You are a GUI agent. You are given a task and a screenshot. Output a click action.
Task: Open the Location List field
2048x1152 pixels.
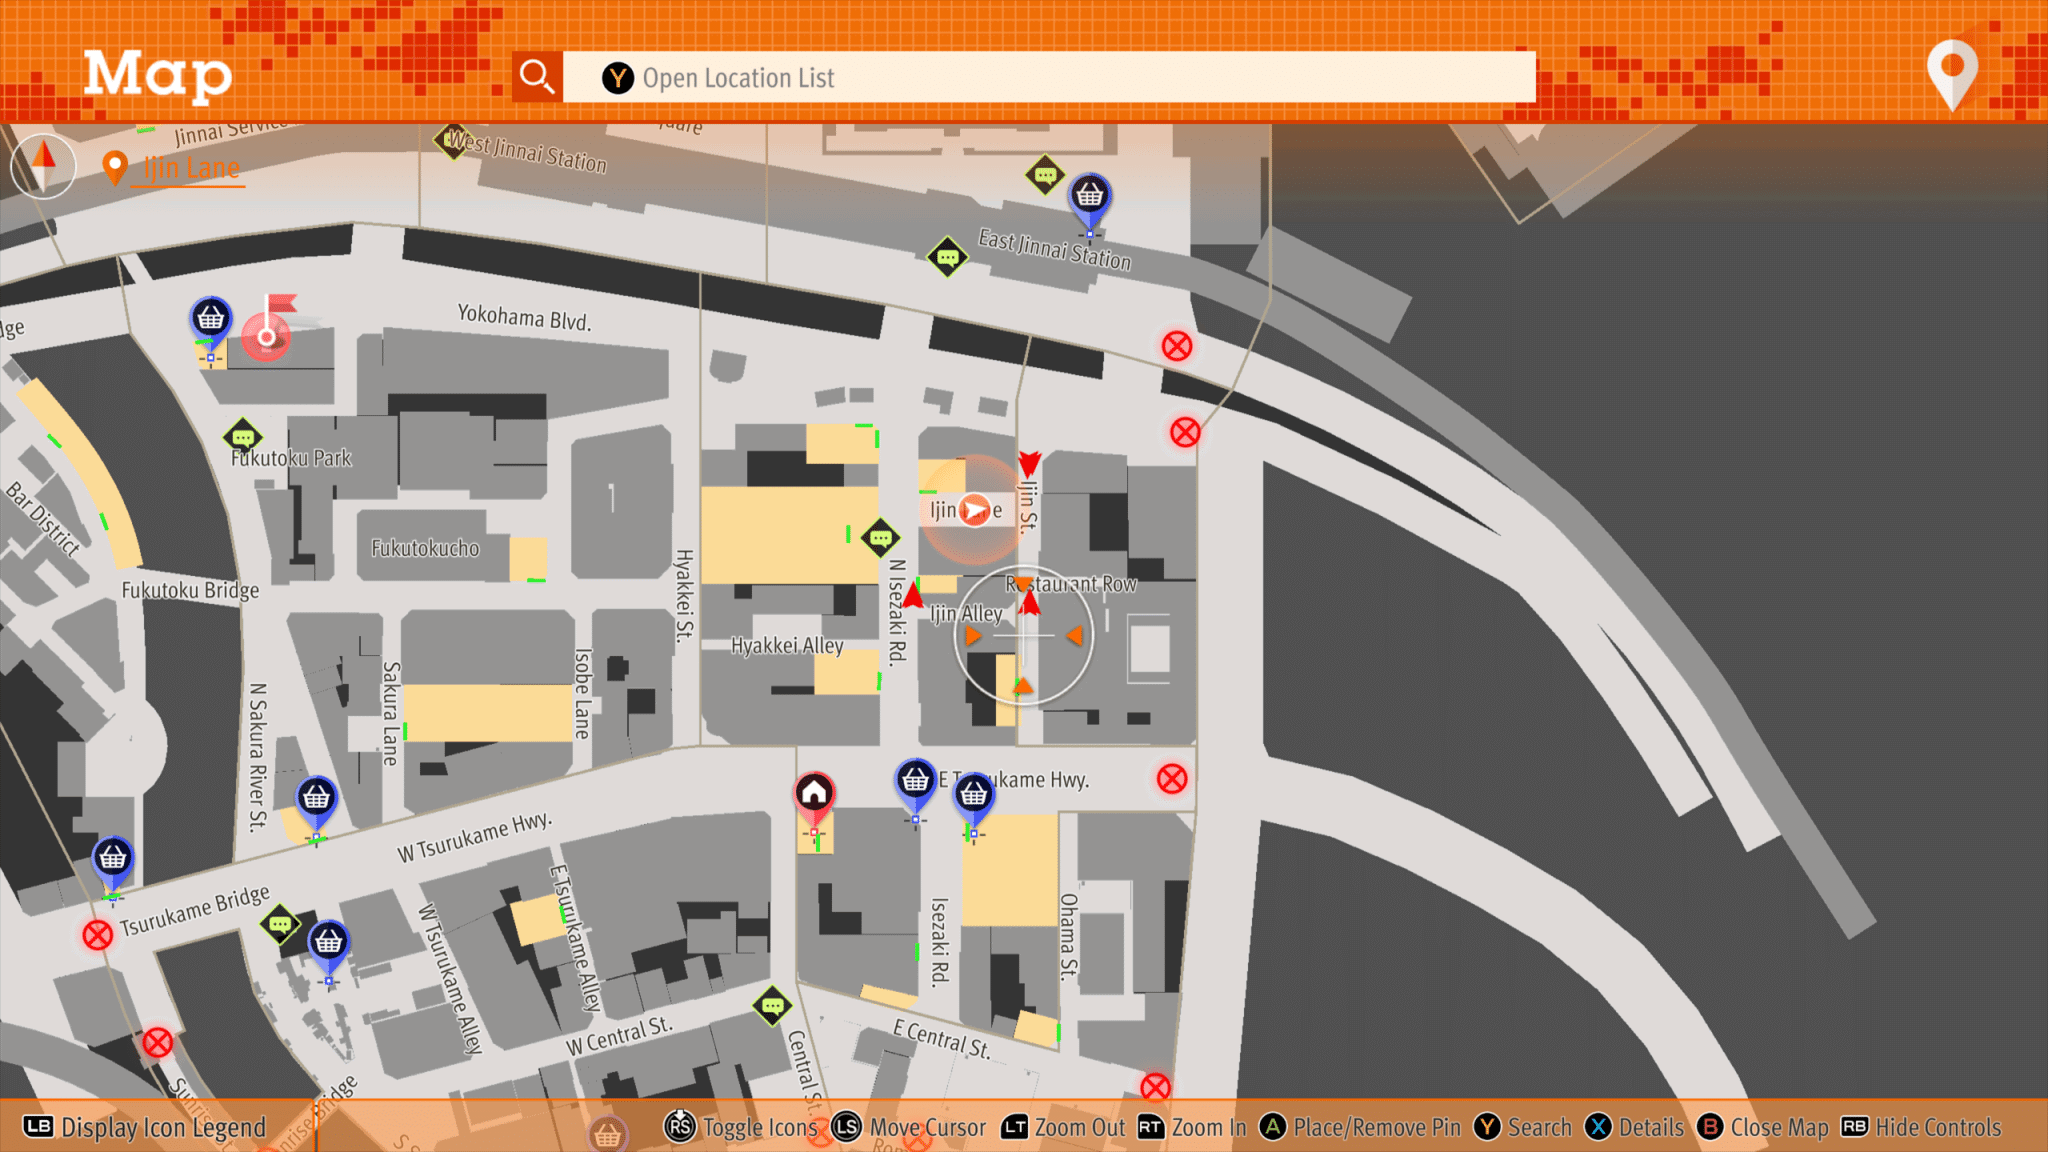point(1048,77)
